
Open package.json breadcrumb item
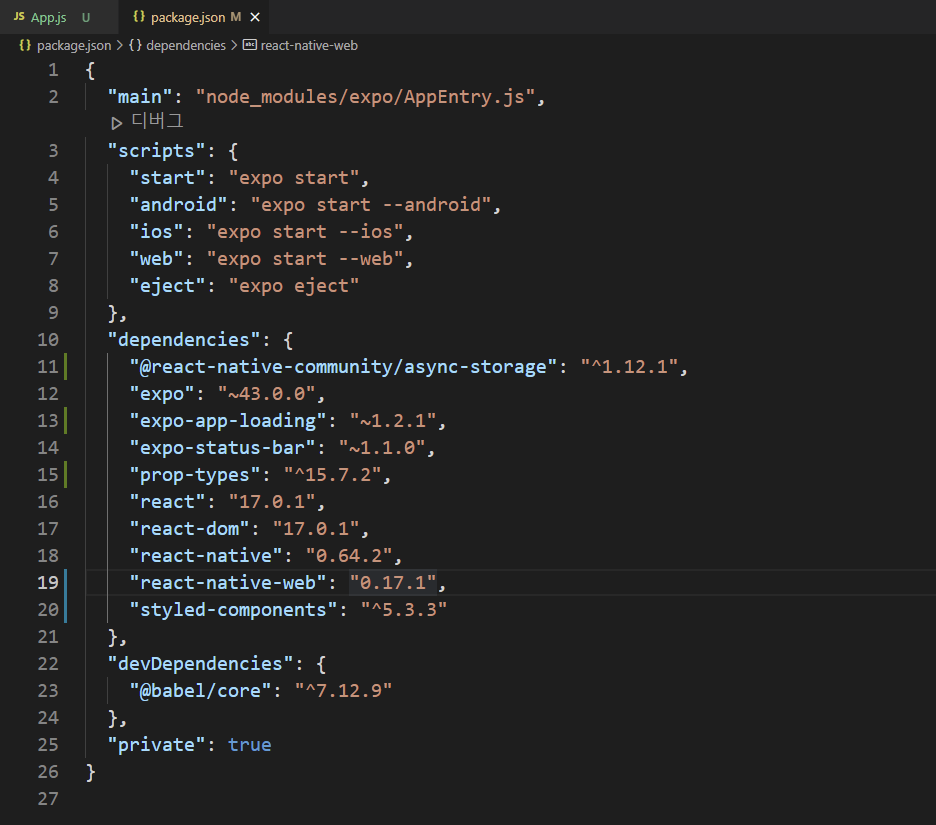pos(74,45)
